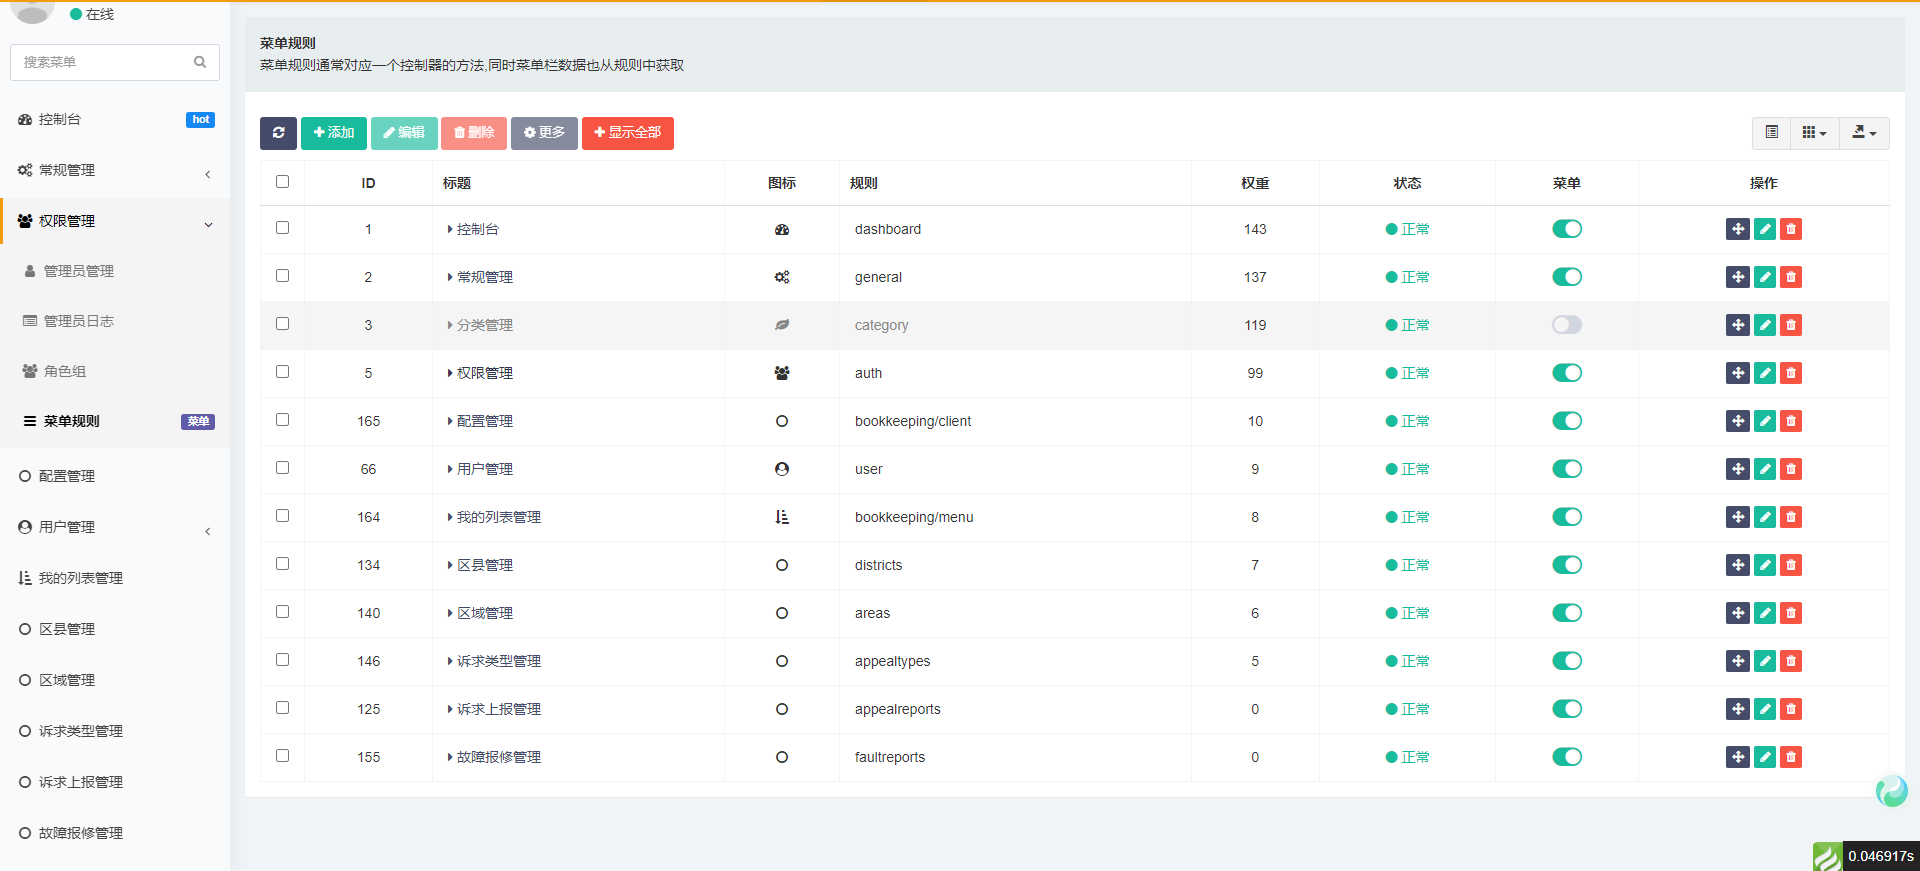Screen dimensions: 1920x871
Task: Click the green edit pencil for general row
Action: click(x=1765, y=277)
